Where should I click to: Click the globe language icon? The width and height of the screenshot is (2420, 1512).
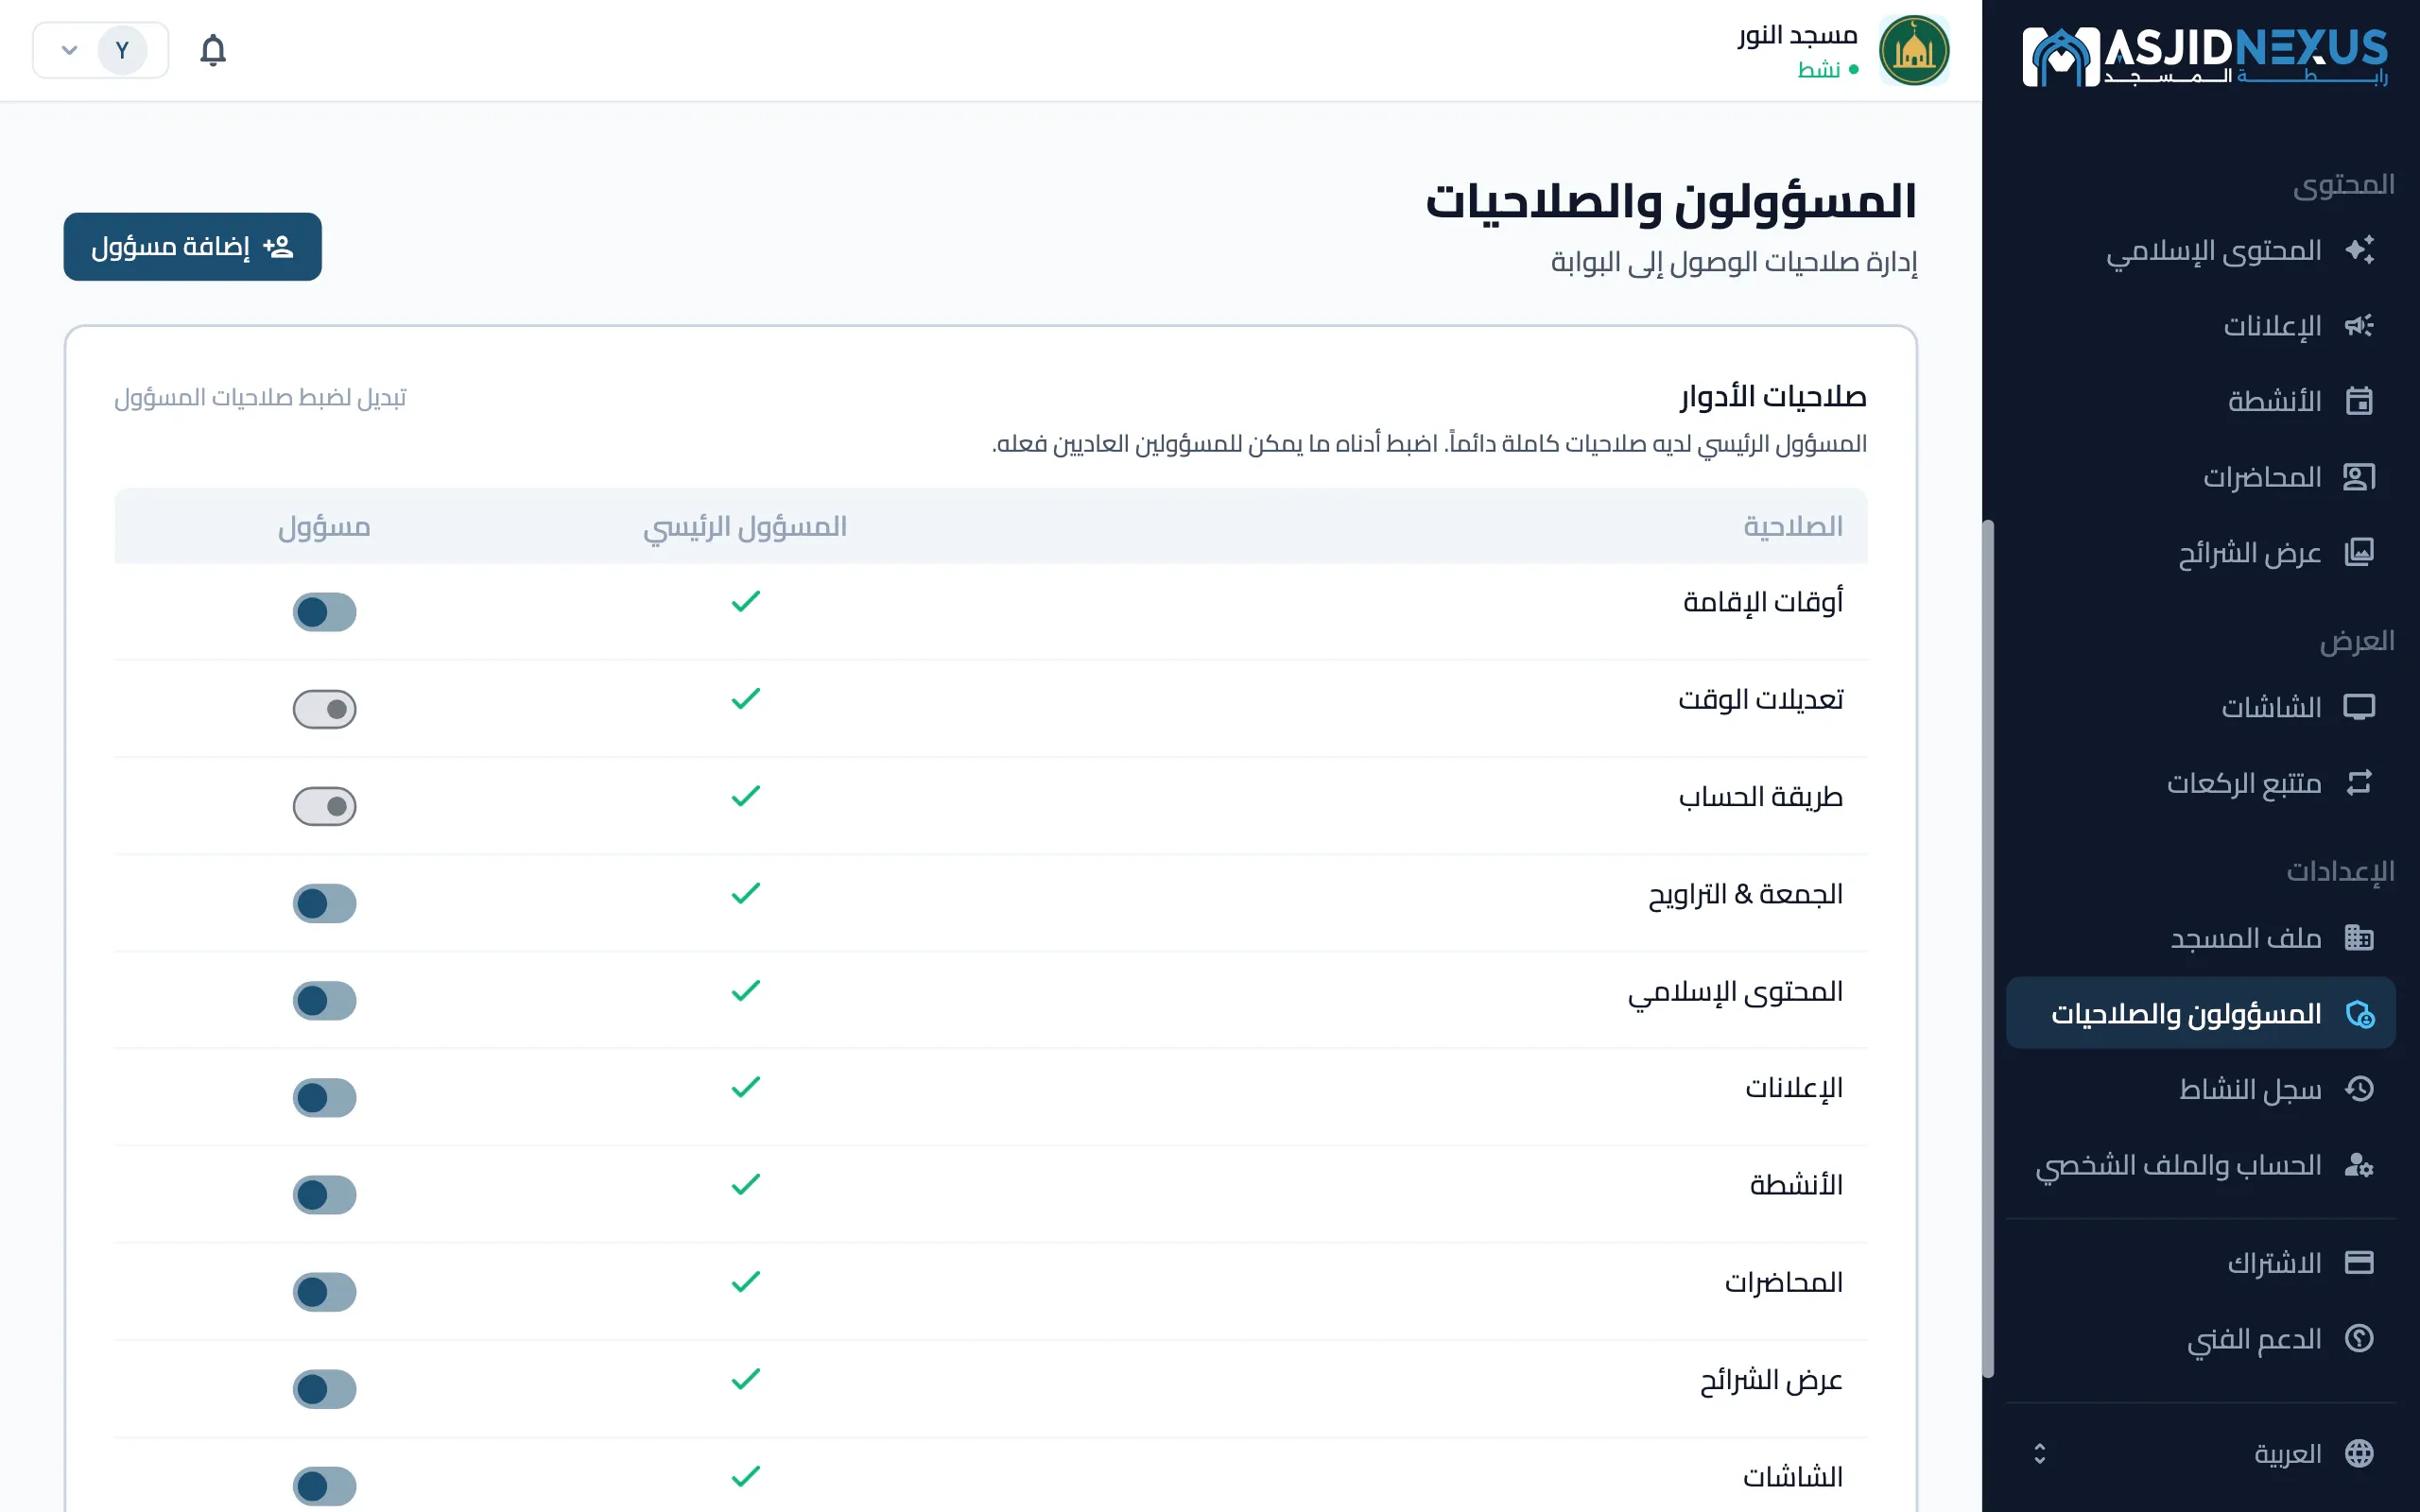coord(2359,1454)
